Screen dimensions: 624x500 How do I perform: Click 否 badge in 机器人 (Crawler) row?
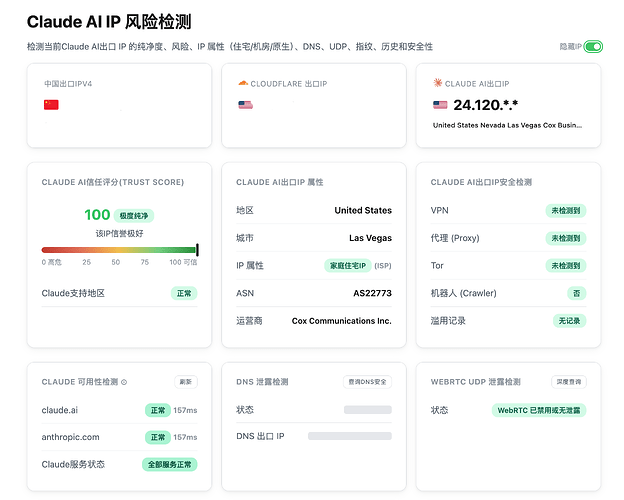tap(576, 293)
